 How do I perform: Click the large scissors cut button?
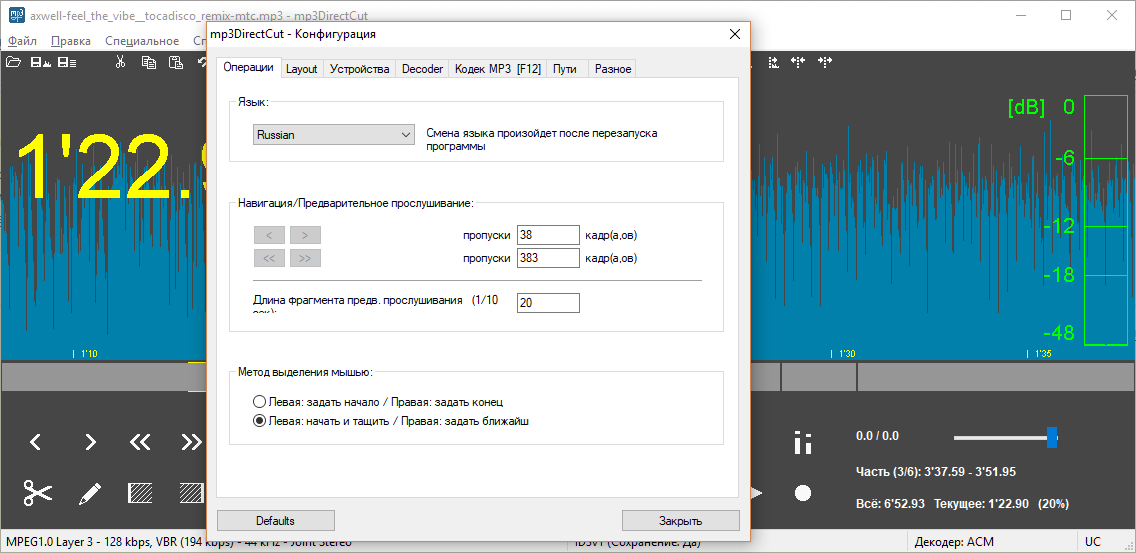(x=38, y=493)
